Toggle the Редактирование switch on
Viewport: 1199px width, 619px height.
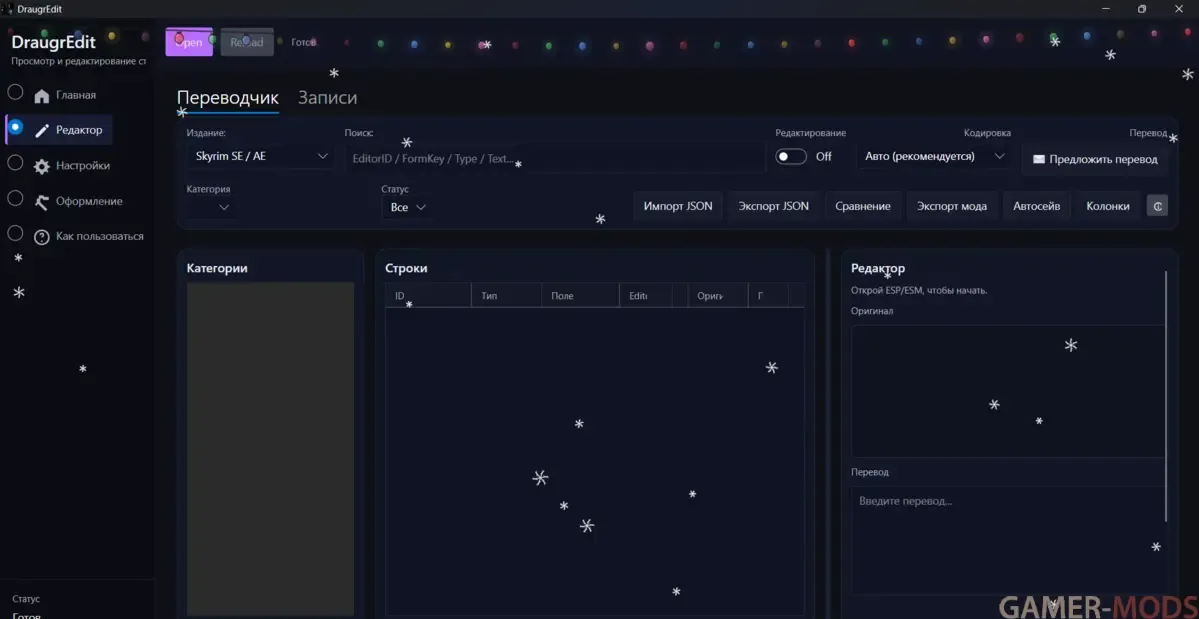coord(791,157)
